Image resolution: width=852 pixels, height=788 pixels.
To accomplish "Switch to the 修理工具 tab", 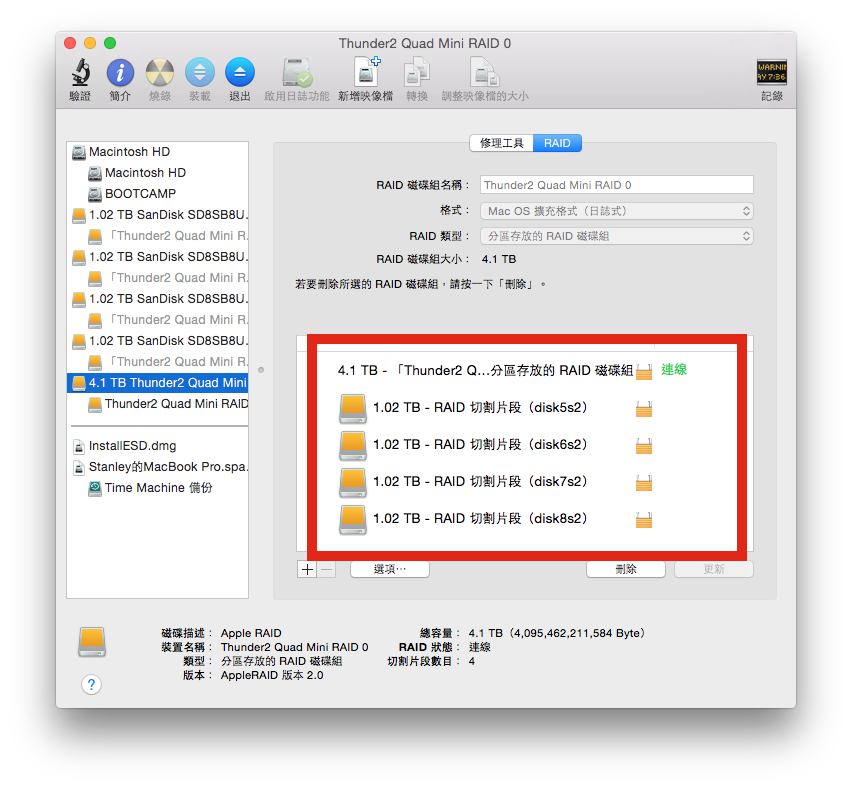I will tap(501, 143).
